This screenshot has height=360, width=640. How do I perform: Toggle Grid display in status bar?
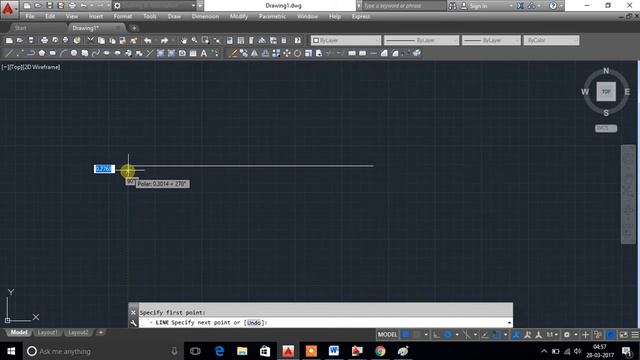pyautogui.click(x=406, y=335)
